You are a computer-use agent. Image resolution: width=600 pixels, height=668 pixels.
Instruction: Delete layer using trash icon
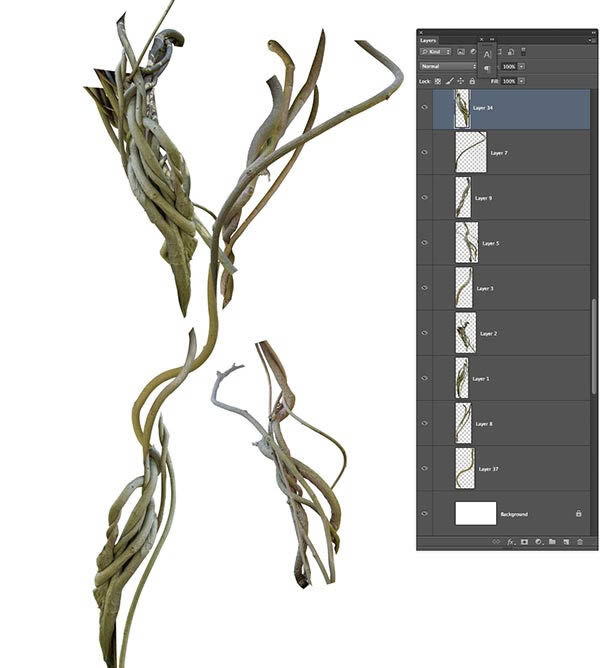(x=580, y=542)
